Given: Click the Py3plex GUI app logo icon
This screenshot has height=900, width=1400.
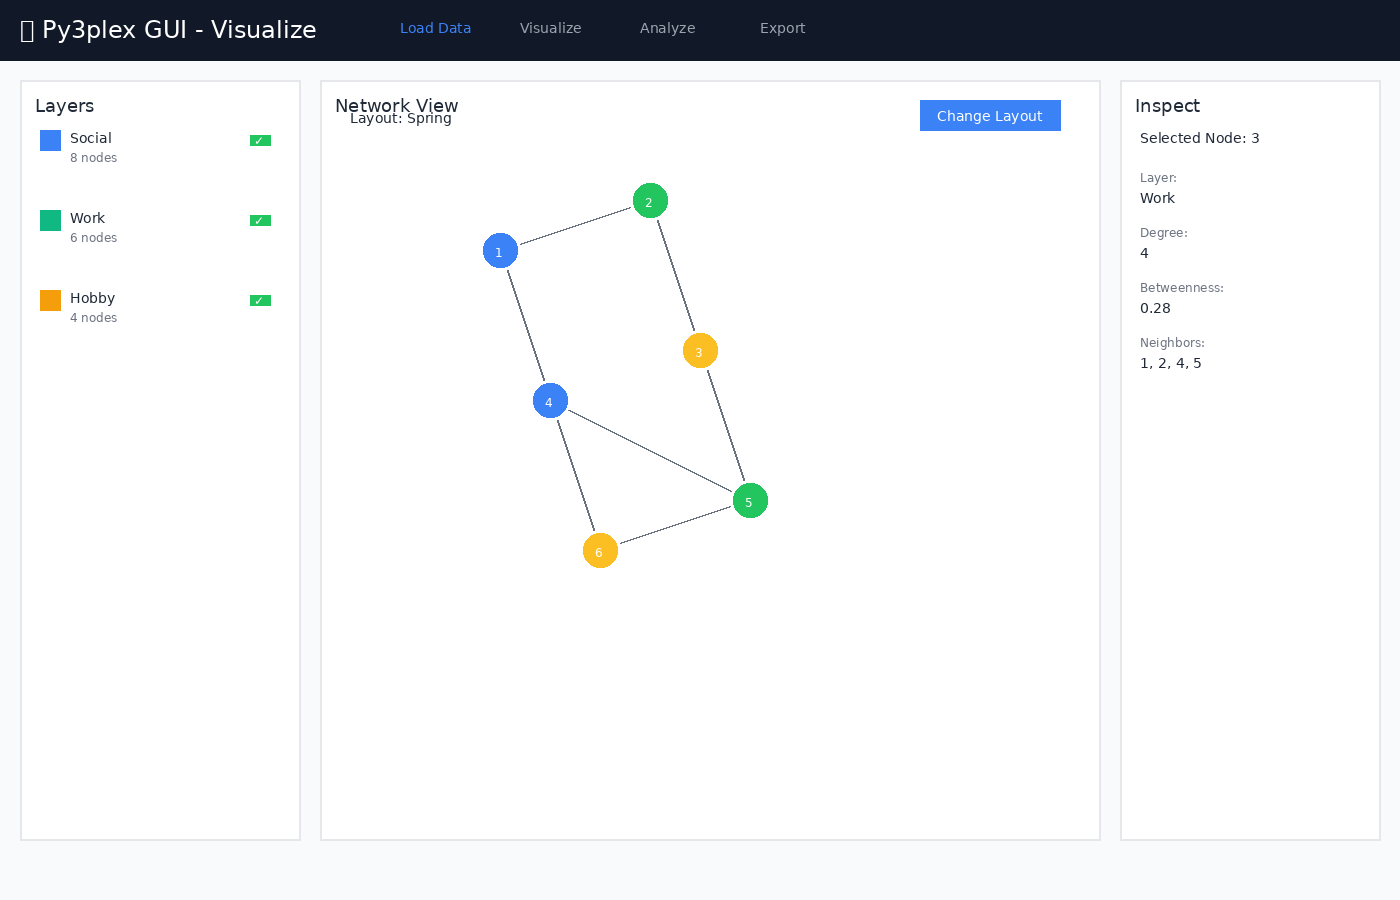Looking at the screenshot, I should pyautogui.click(x=28, y=30).
